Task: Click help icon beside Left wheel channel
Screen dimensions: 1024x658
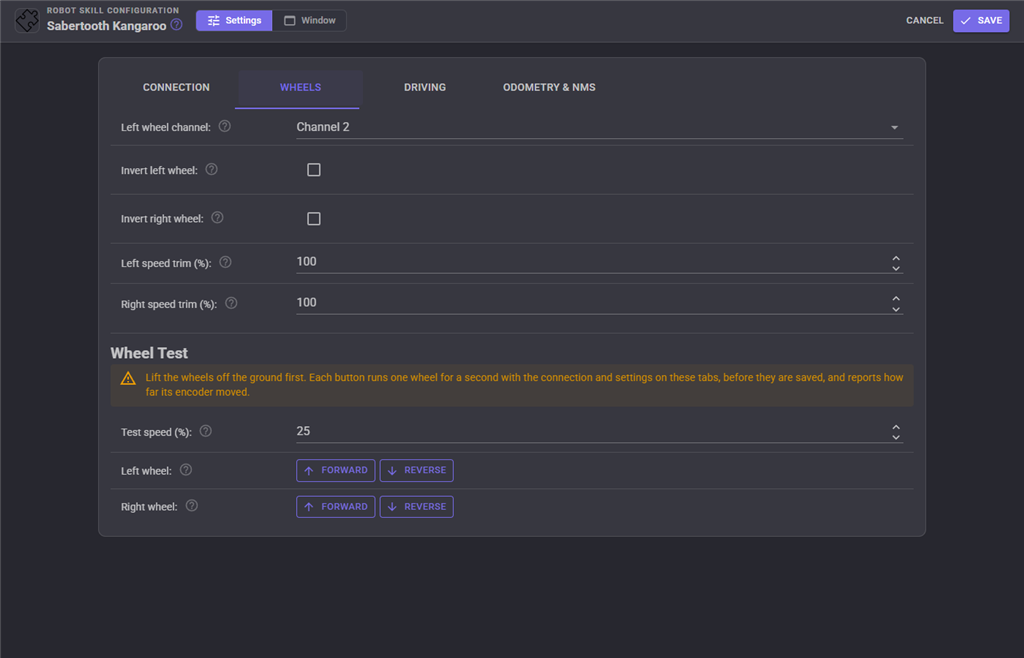Action: click(x=225, y=126)
